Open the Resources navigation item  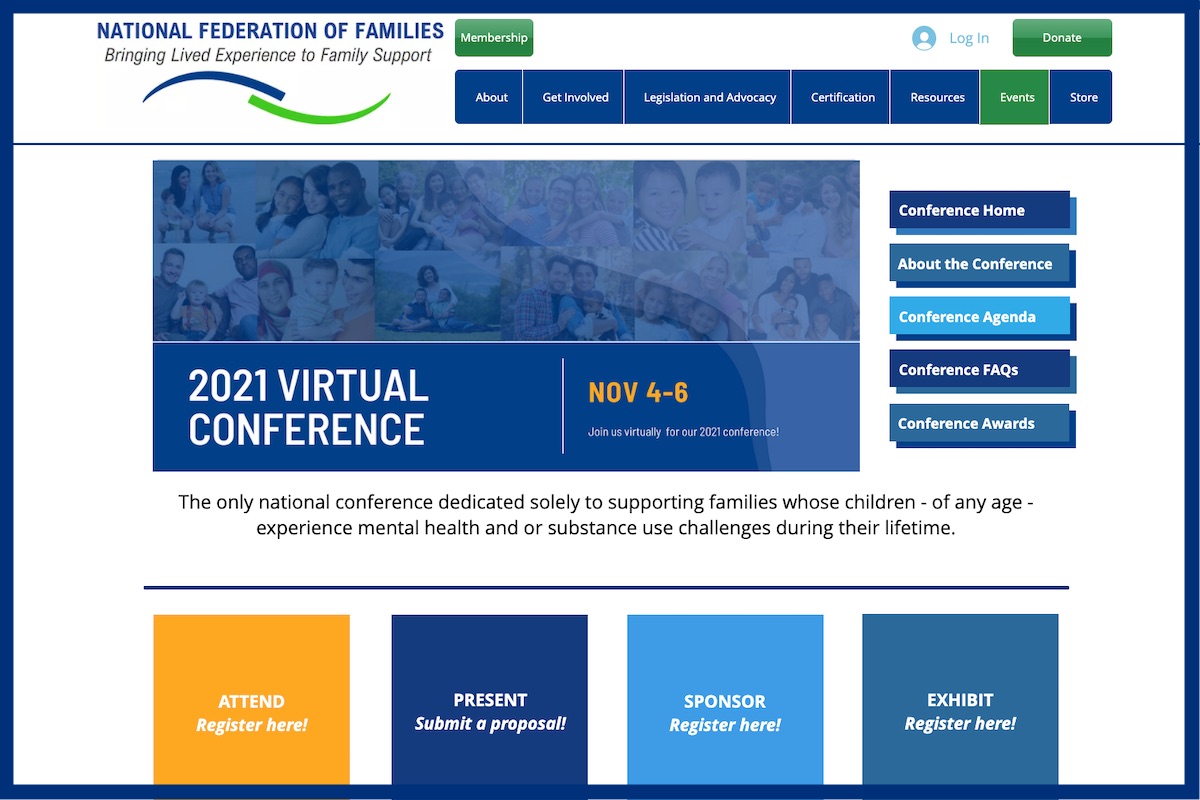[937, 97]
